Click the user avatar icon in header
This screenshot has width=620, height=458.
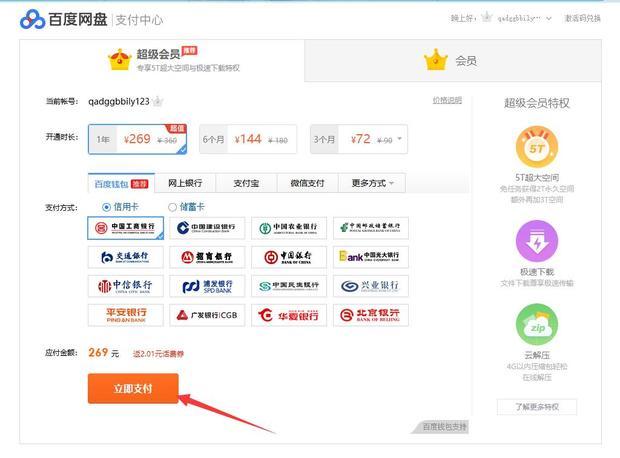pos(487,17)
